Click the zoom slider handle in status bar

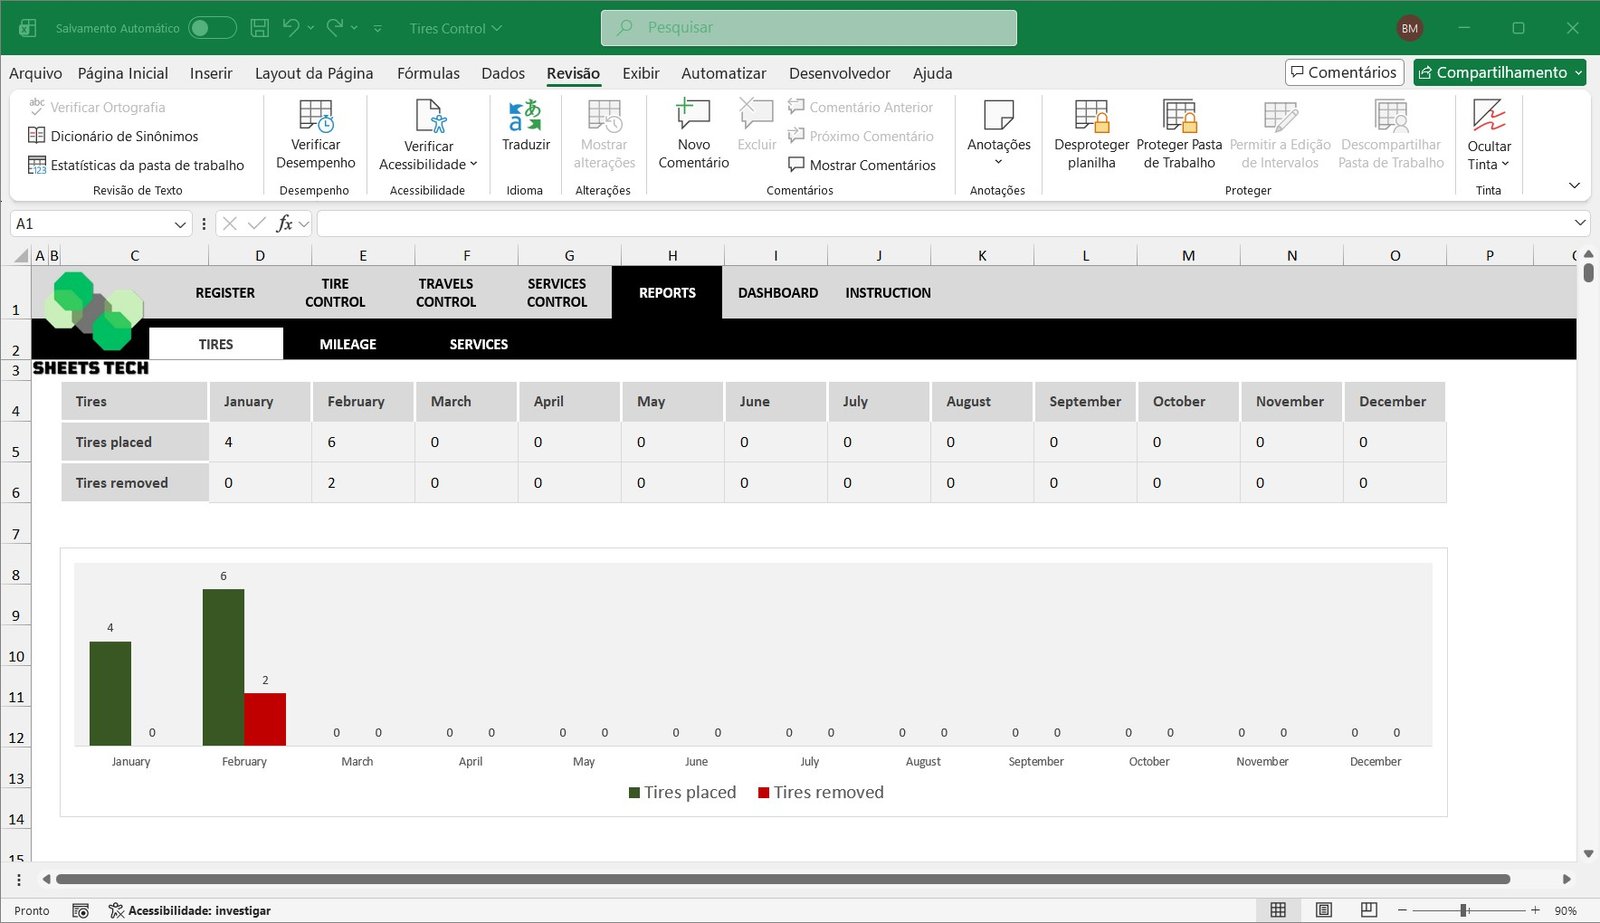1464,910
